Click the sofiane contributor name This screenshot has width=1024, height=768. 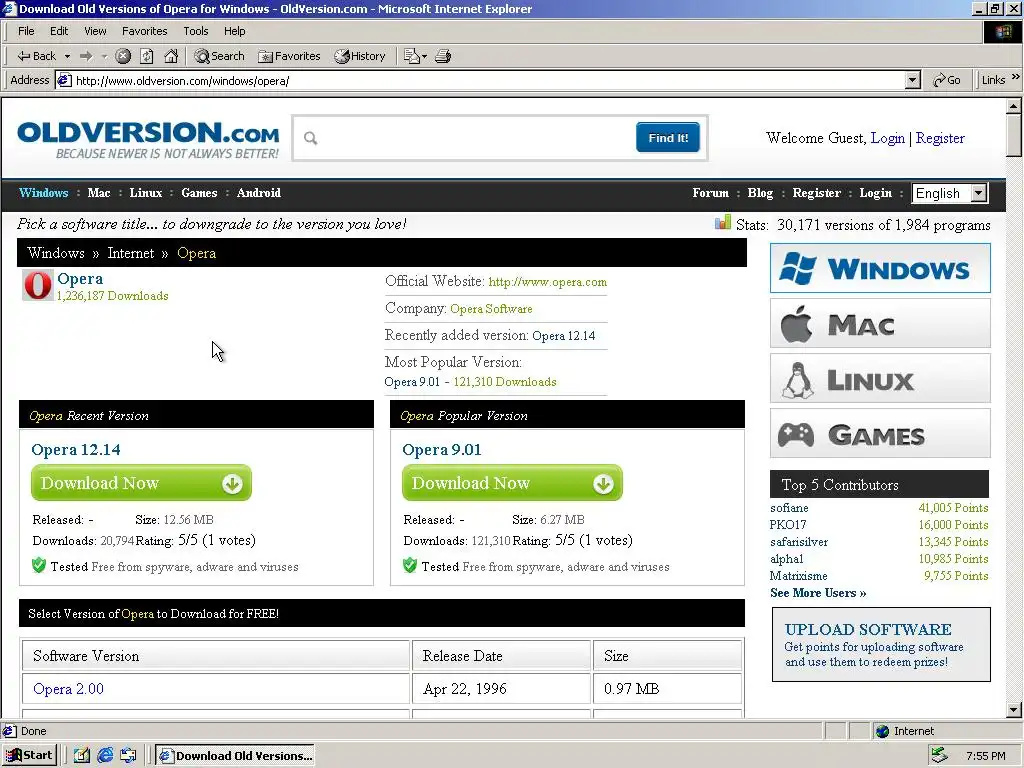[x=789, y=508]
